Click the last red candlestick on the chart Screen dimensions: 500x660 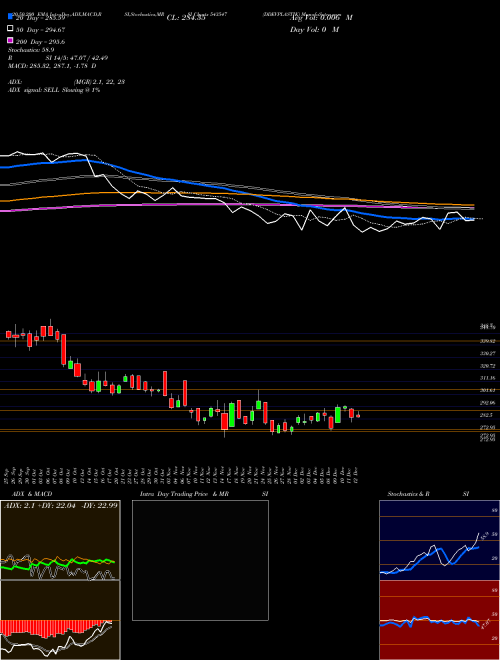pyautogui.click(x=358, y=415)
